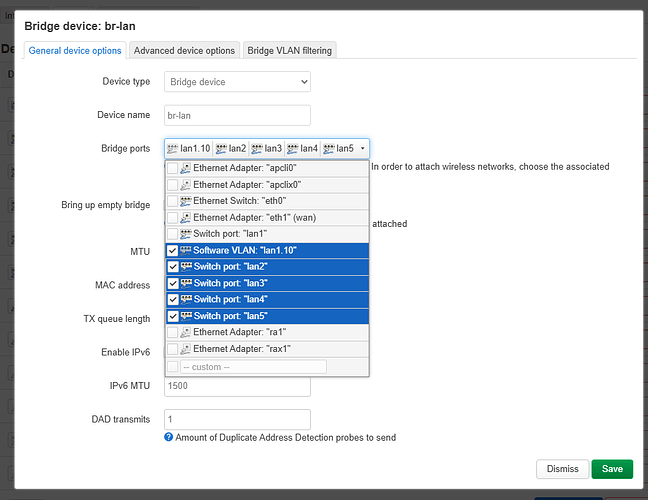Check the eth1 (wan) checkbox
Screen dimensions: 648x500
[172, 217]
